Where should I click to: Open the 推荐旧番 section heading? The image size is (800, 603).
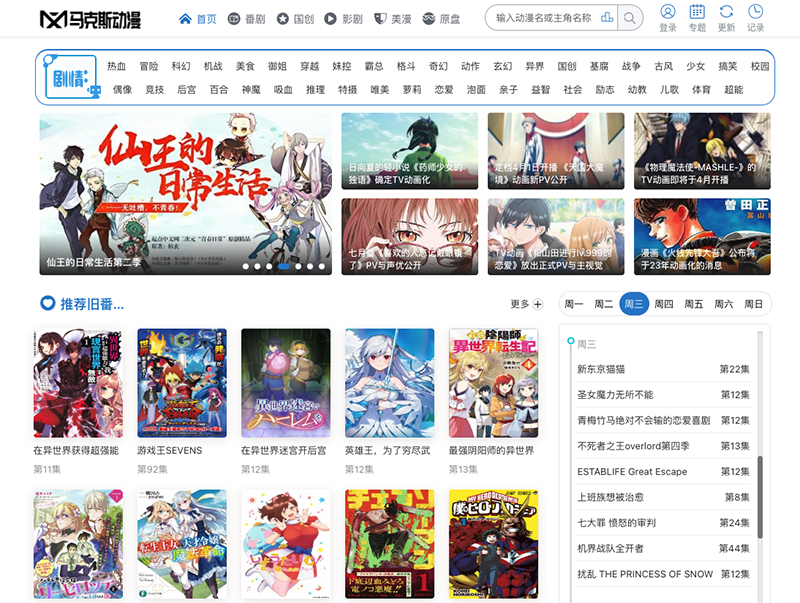pos(92,305)
